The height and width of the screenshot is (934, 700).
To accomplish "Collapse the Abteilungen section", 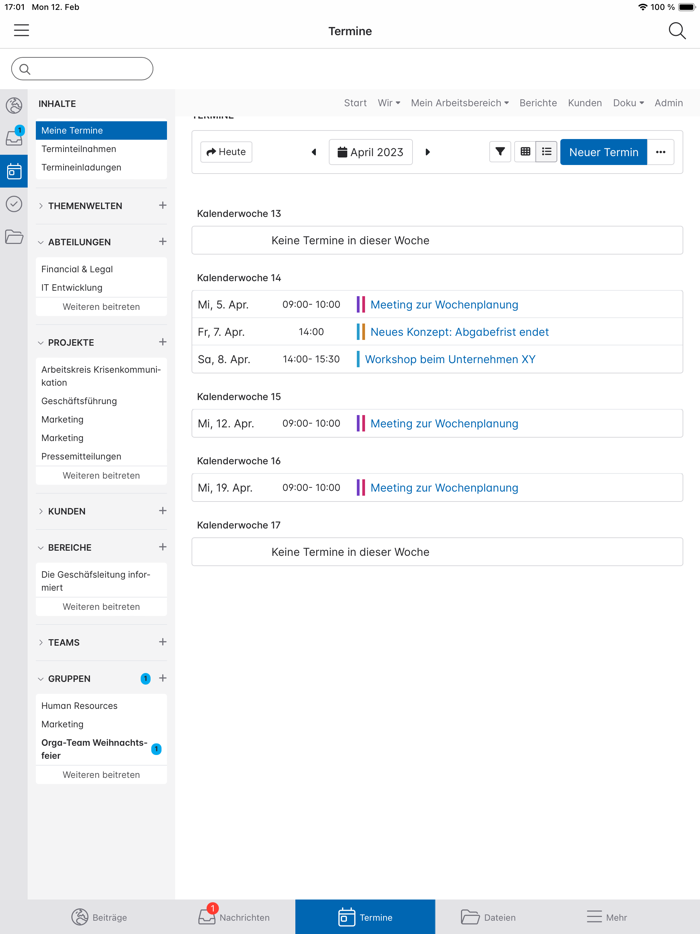I will 41,242.
